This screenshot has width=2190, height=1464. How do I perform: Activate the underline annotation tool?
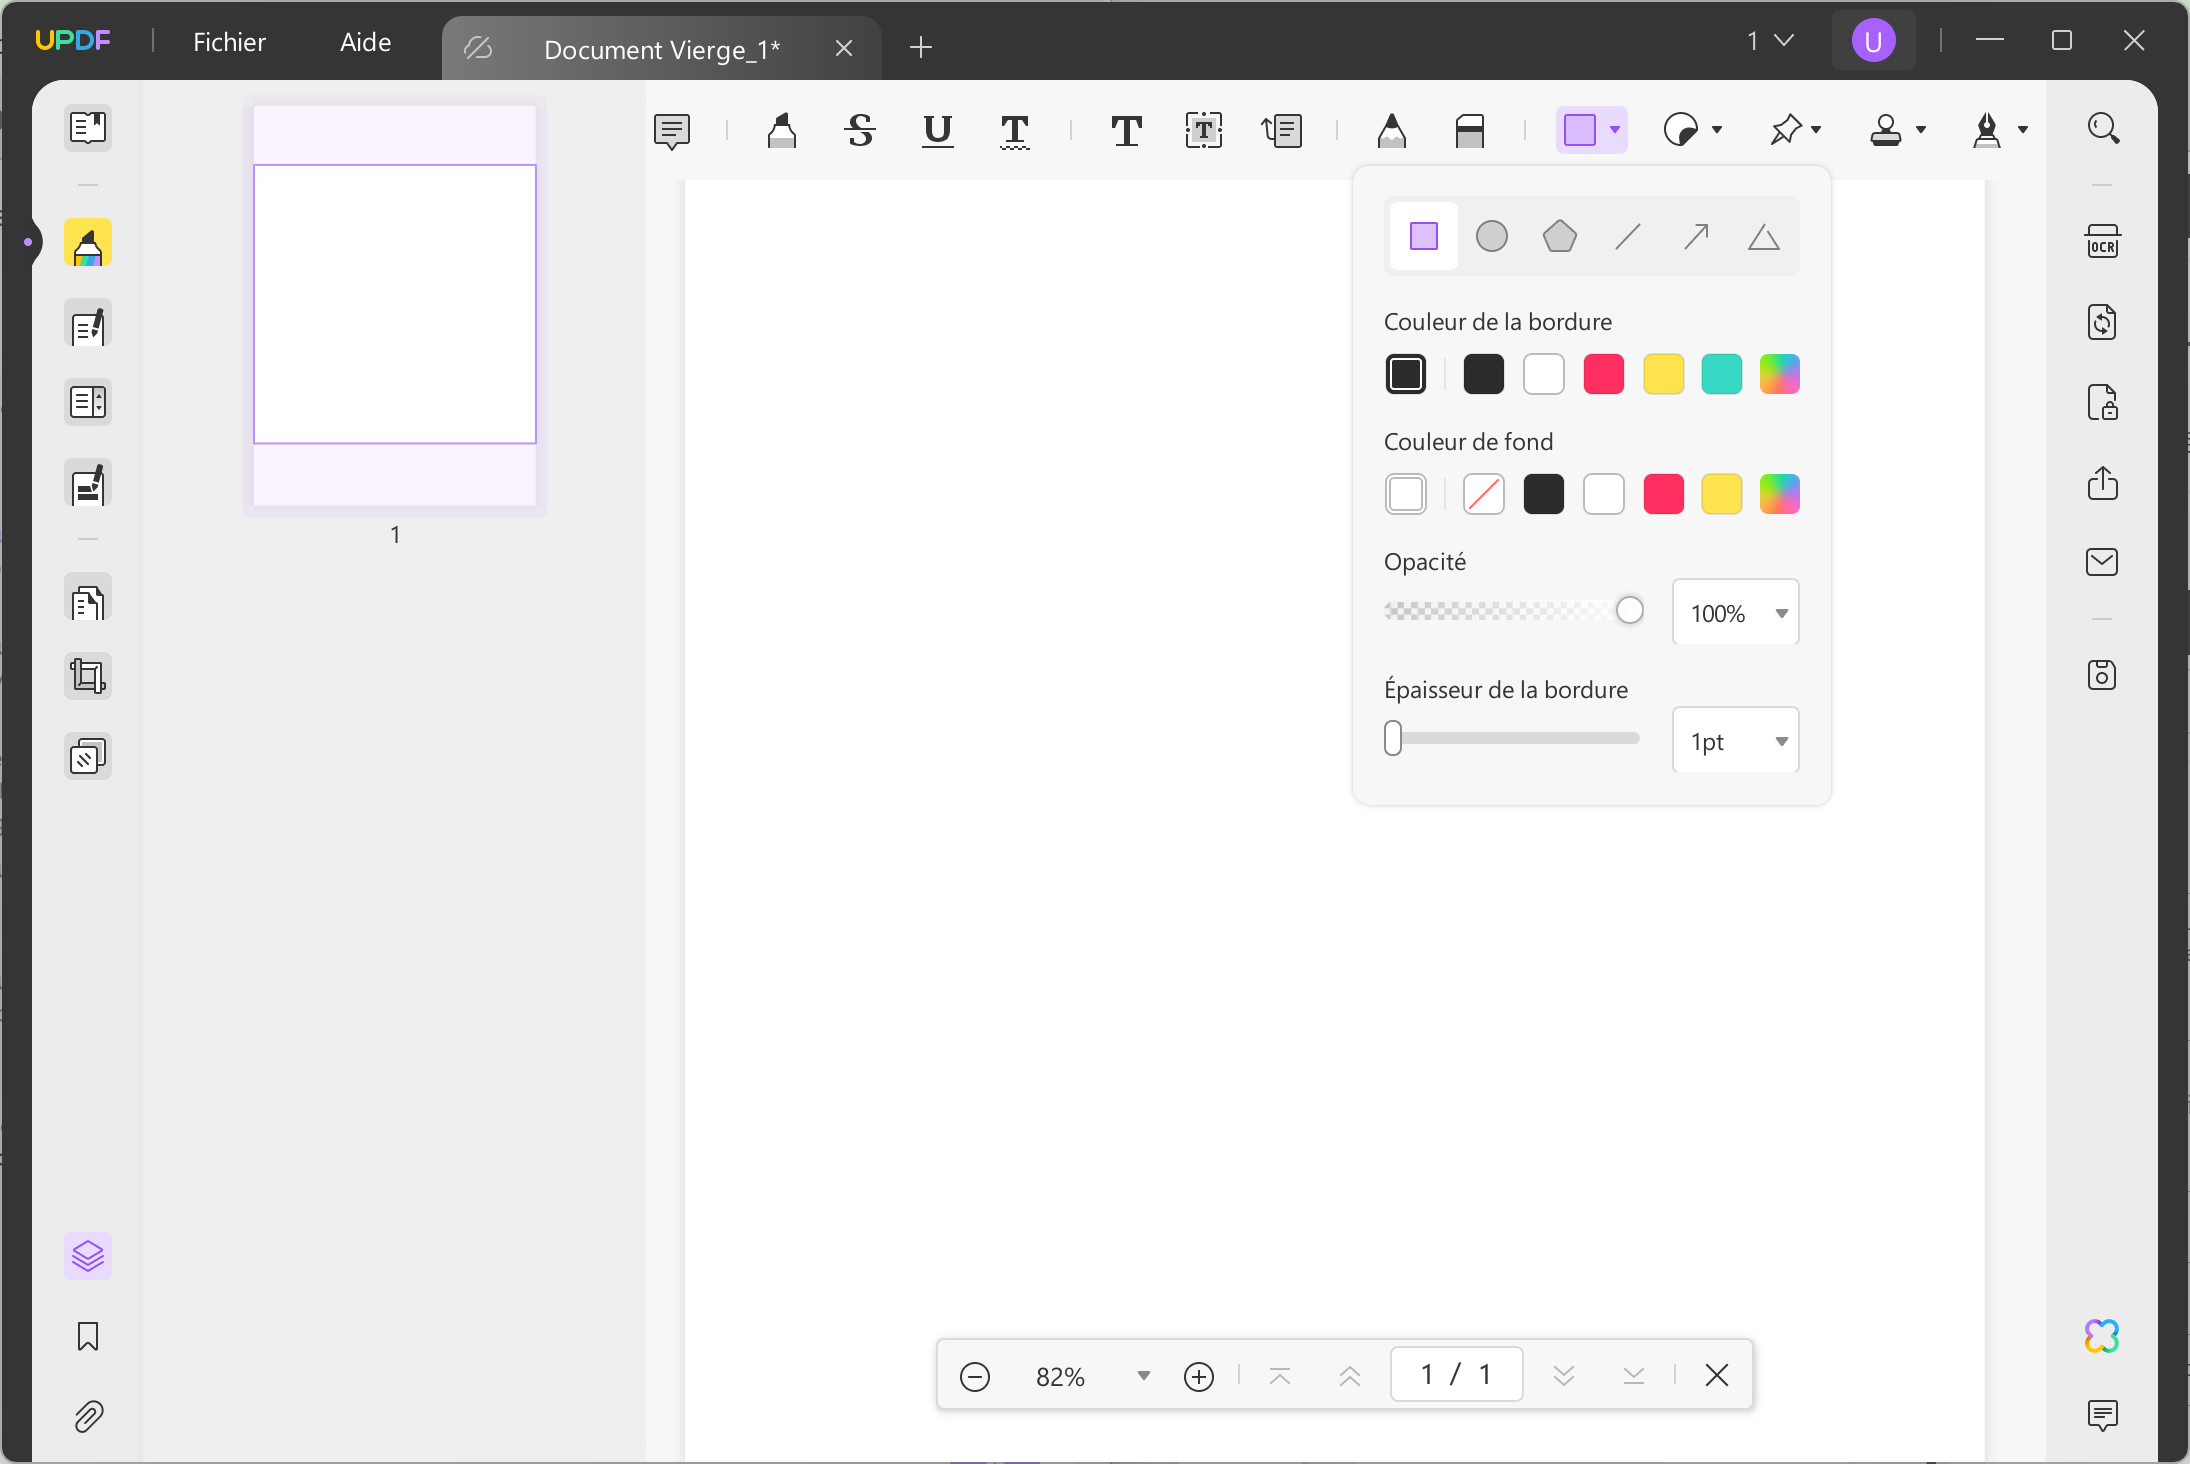pos(936,131)
